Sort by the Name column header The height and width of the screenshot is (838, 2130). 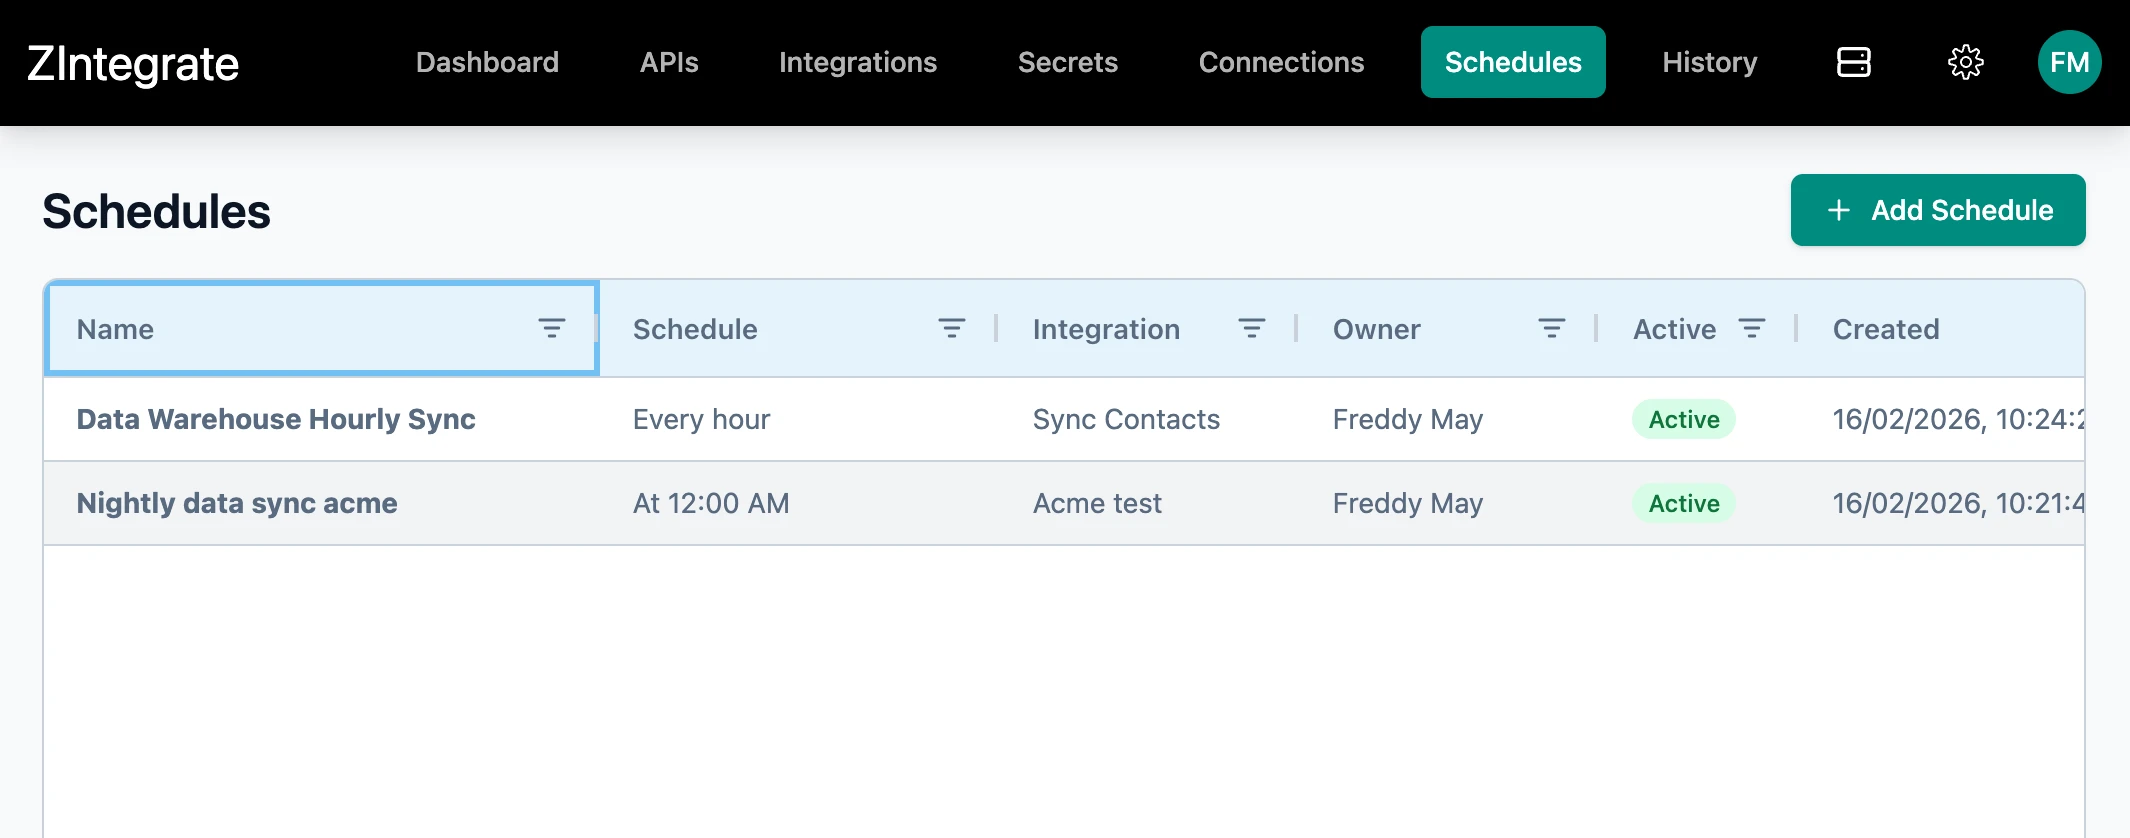[x=115, y=329]
